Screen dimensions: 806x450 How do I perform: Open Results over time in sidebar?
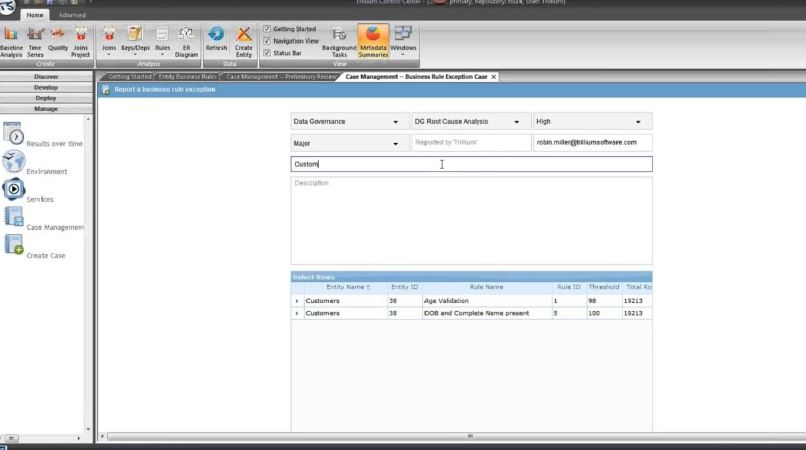point(43,136)
